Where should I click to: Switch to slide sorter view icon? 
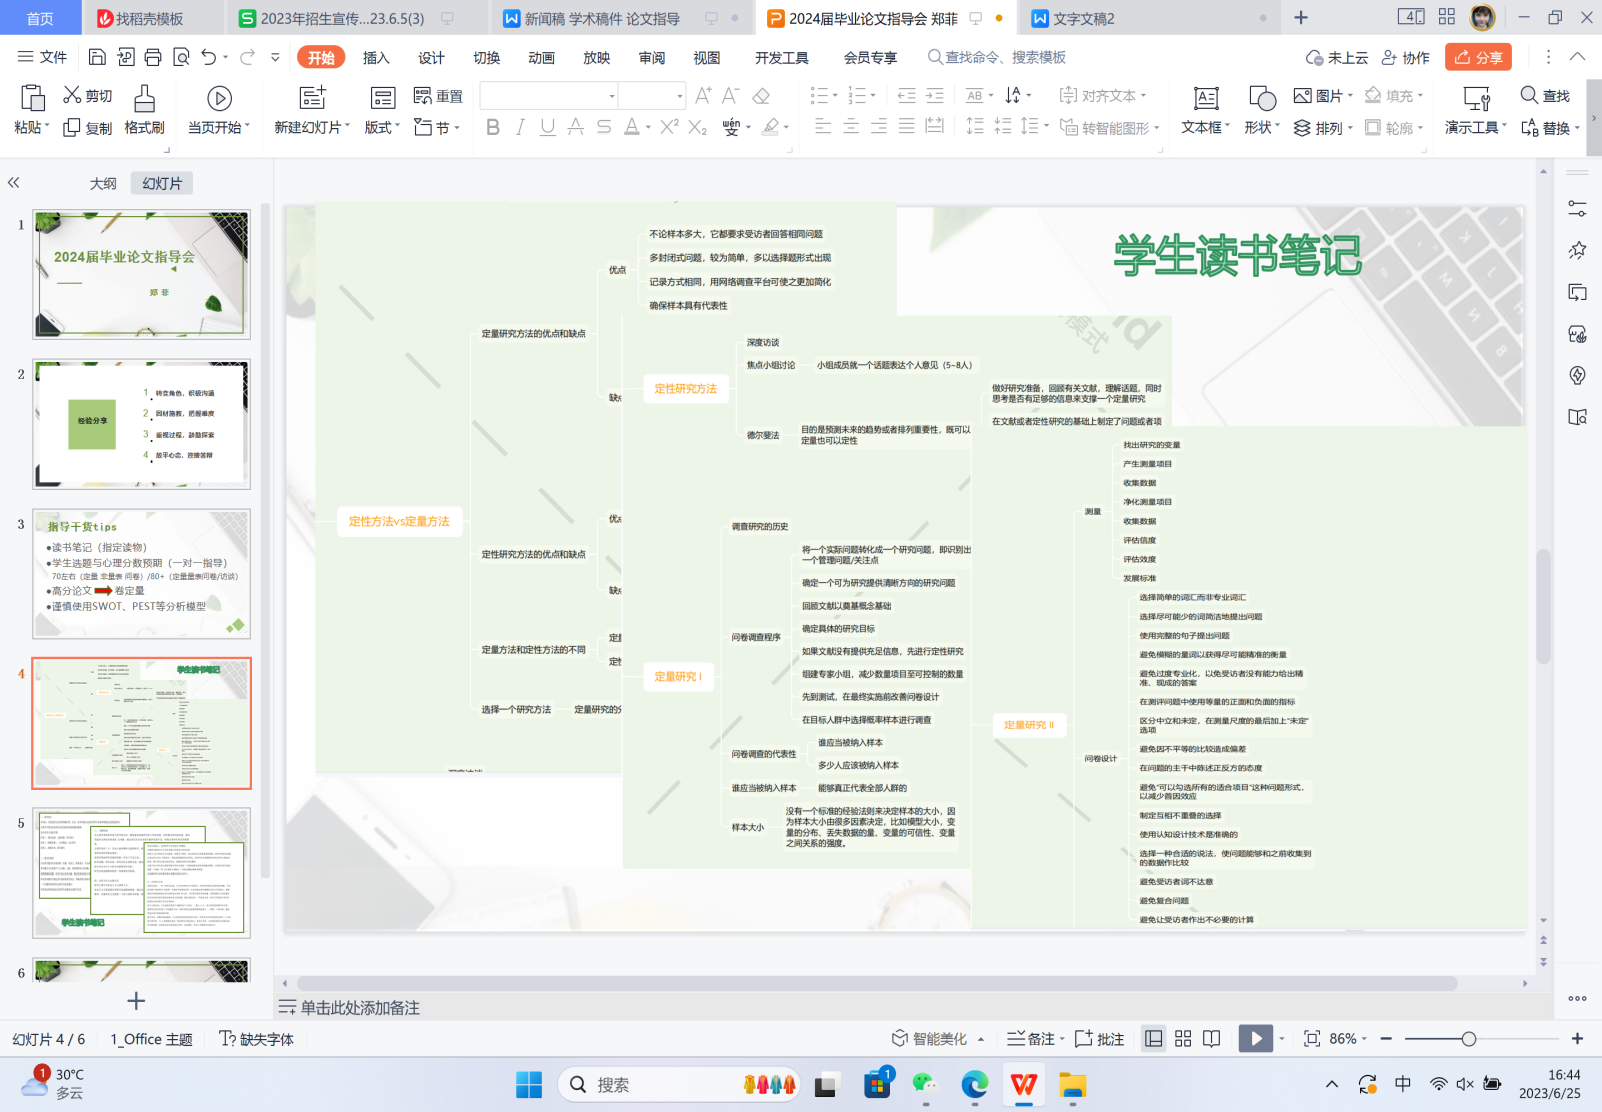(1183, 1039)
